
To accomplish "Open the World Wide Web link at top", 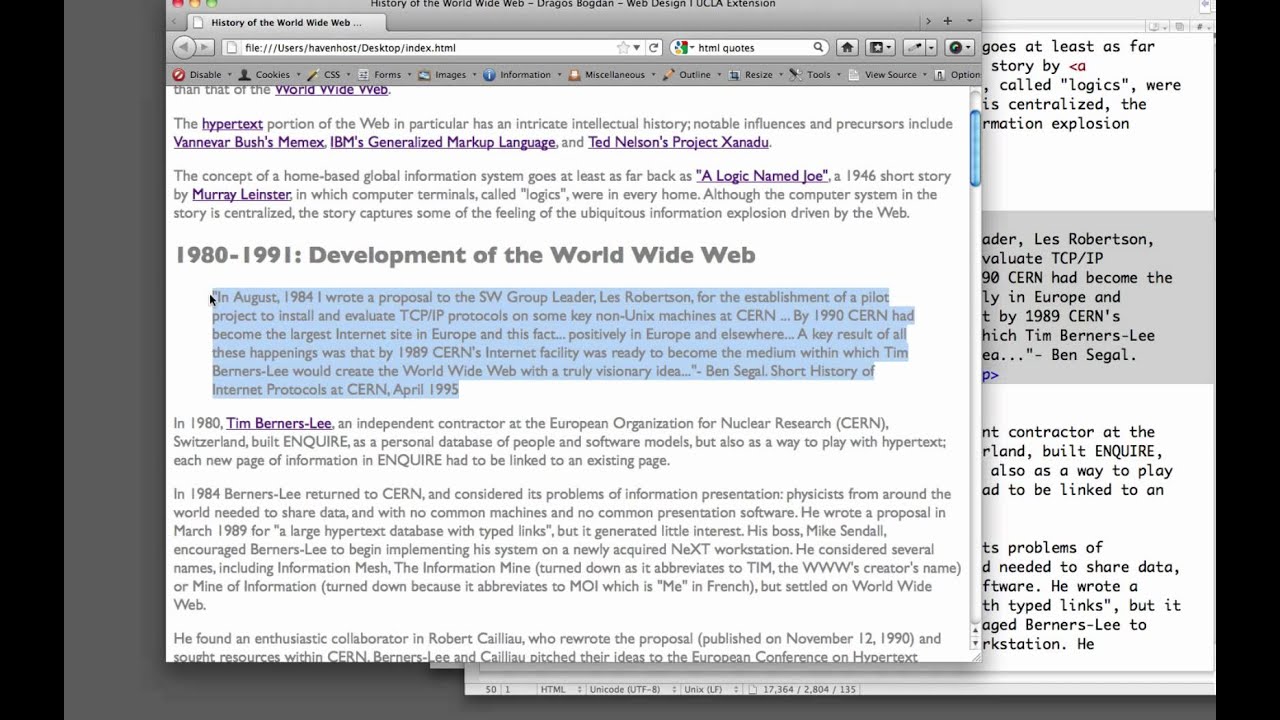I will pos(331,90).
